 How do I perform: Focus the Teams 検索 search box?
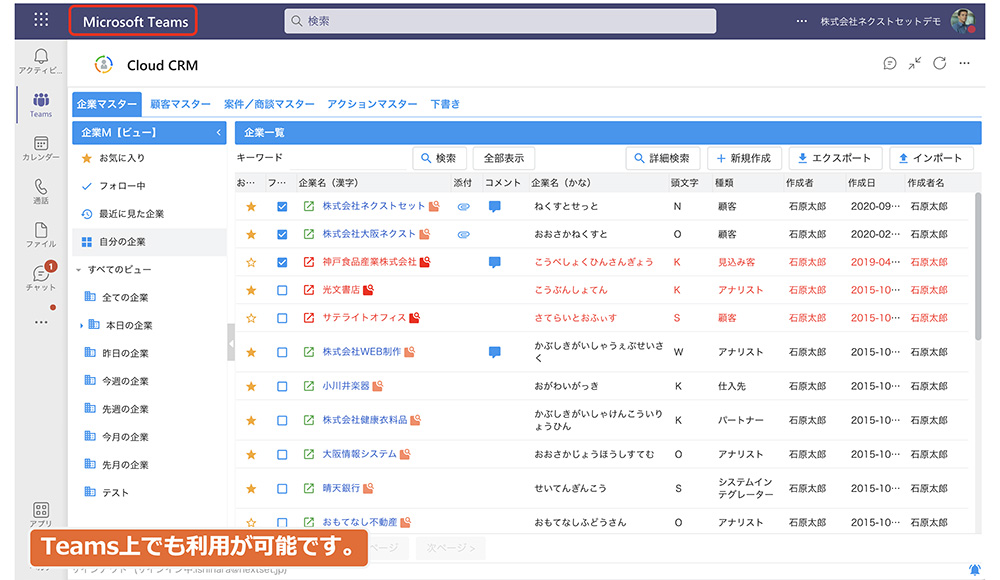coord(500,21)
